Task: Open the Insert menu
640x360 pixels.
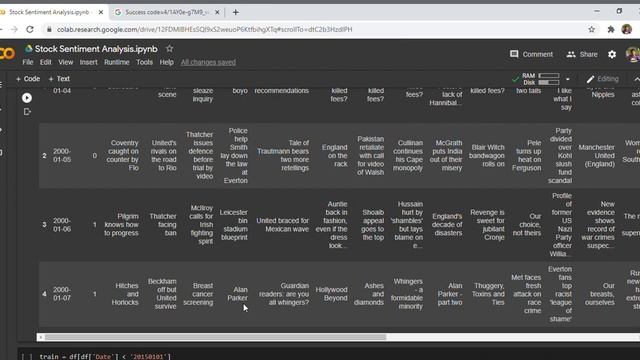Action: pyautogui.click(x=89, y=62)
